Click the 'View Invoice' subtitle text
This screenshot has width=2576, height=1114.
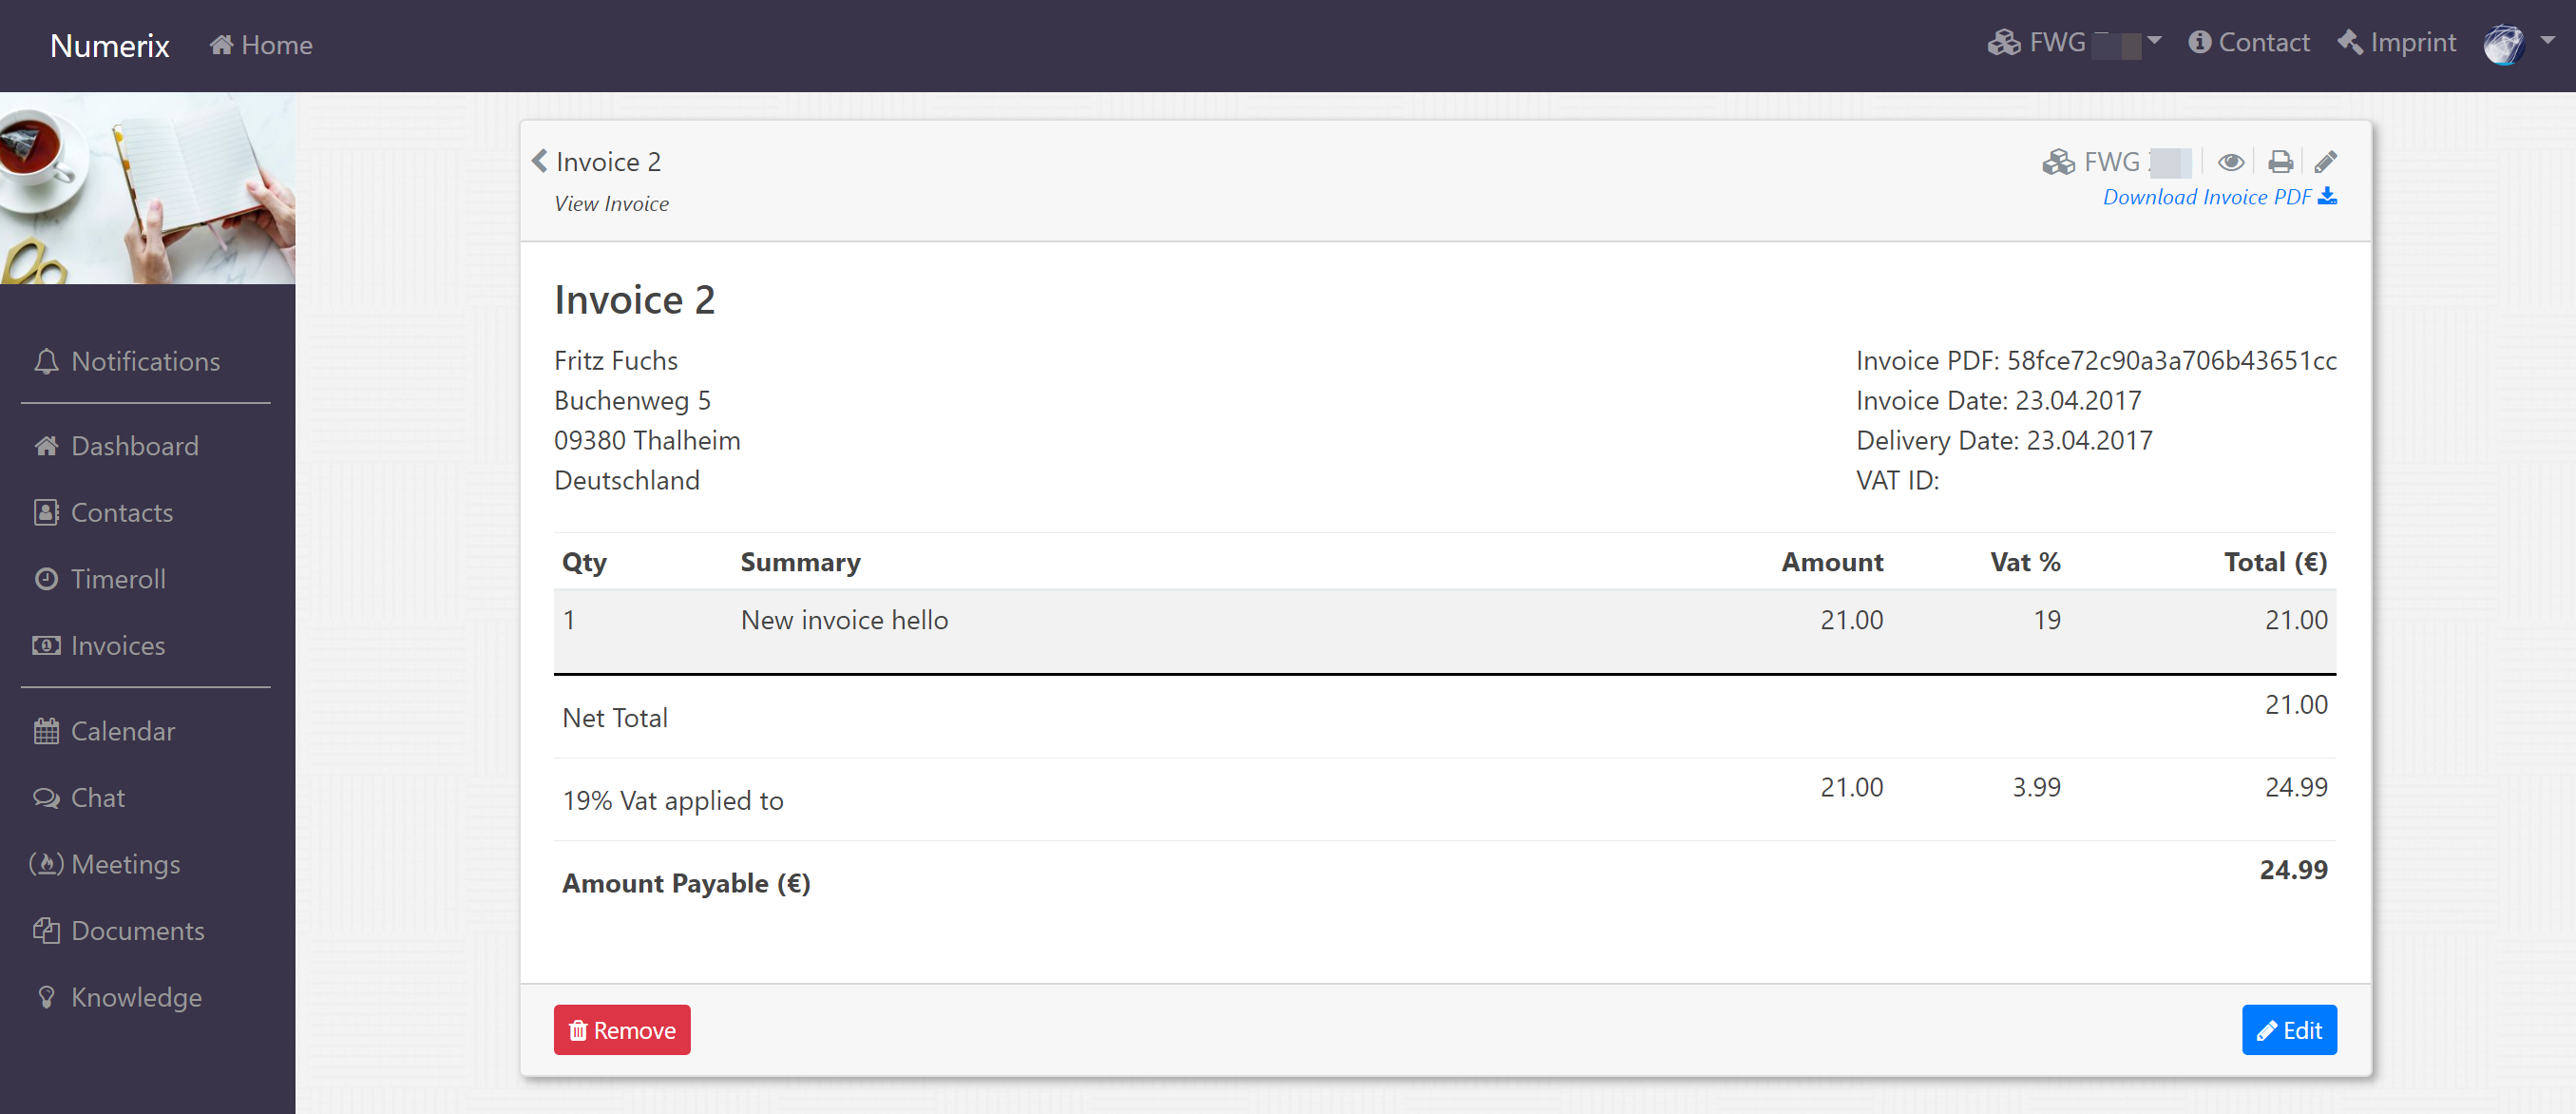click(x=611, y=203)
